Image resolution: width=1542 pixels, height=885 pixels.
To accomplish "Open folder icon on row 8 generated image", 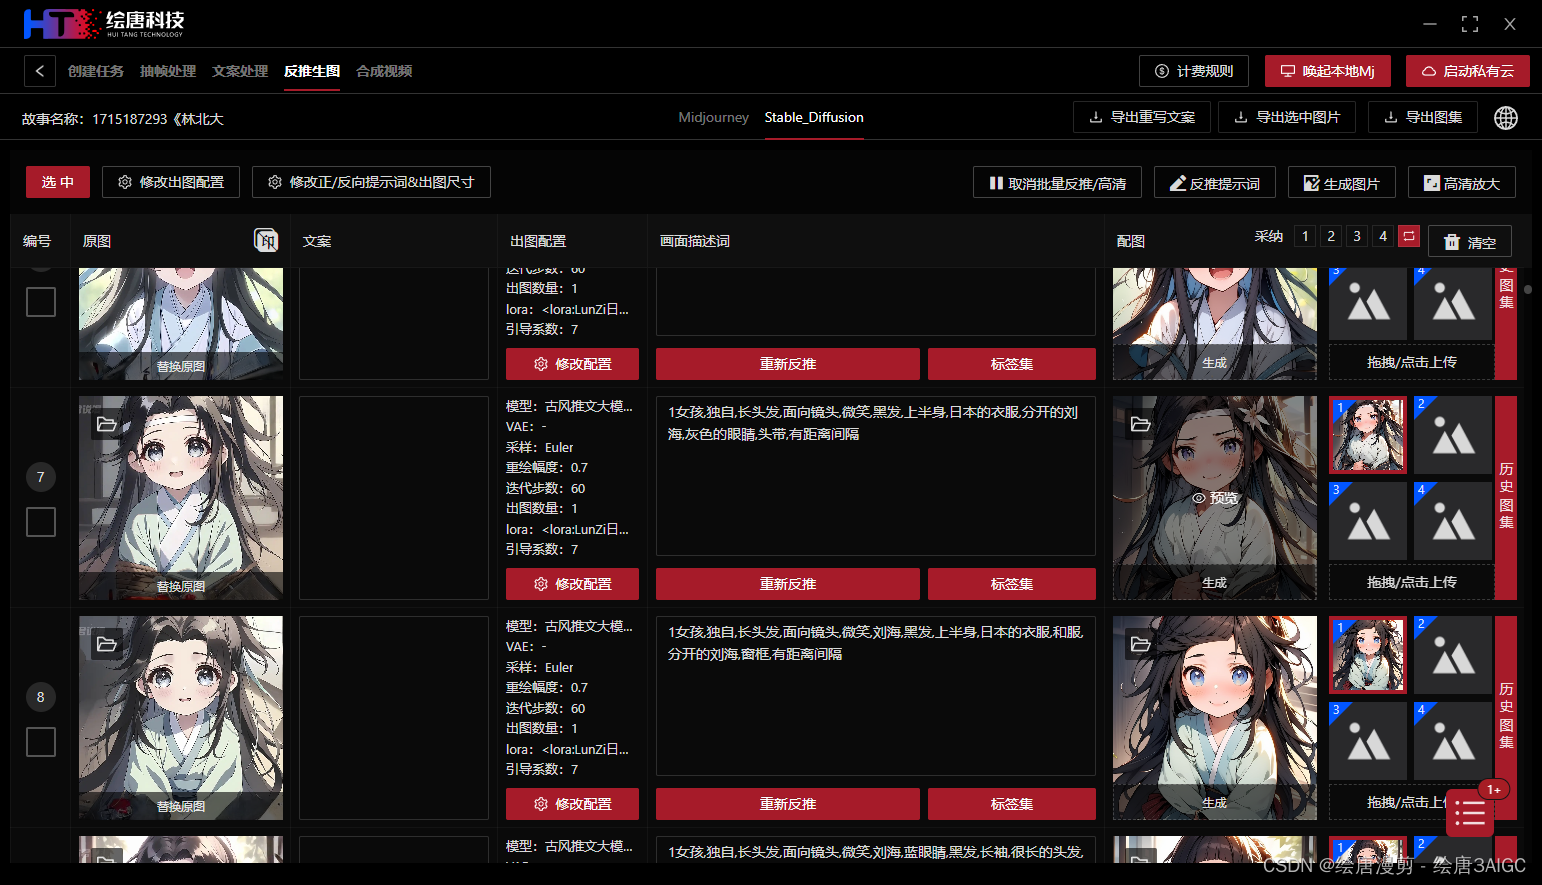I will [x=1140, y=644].
